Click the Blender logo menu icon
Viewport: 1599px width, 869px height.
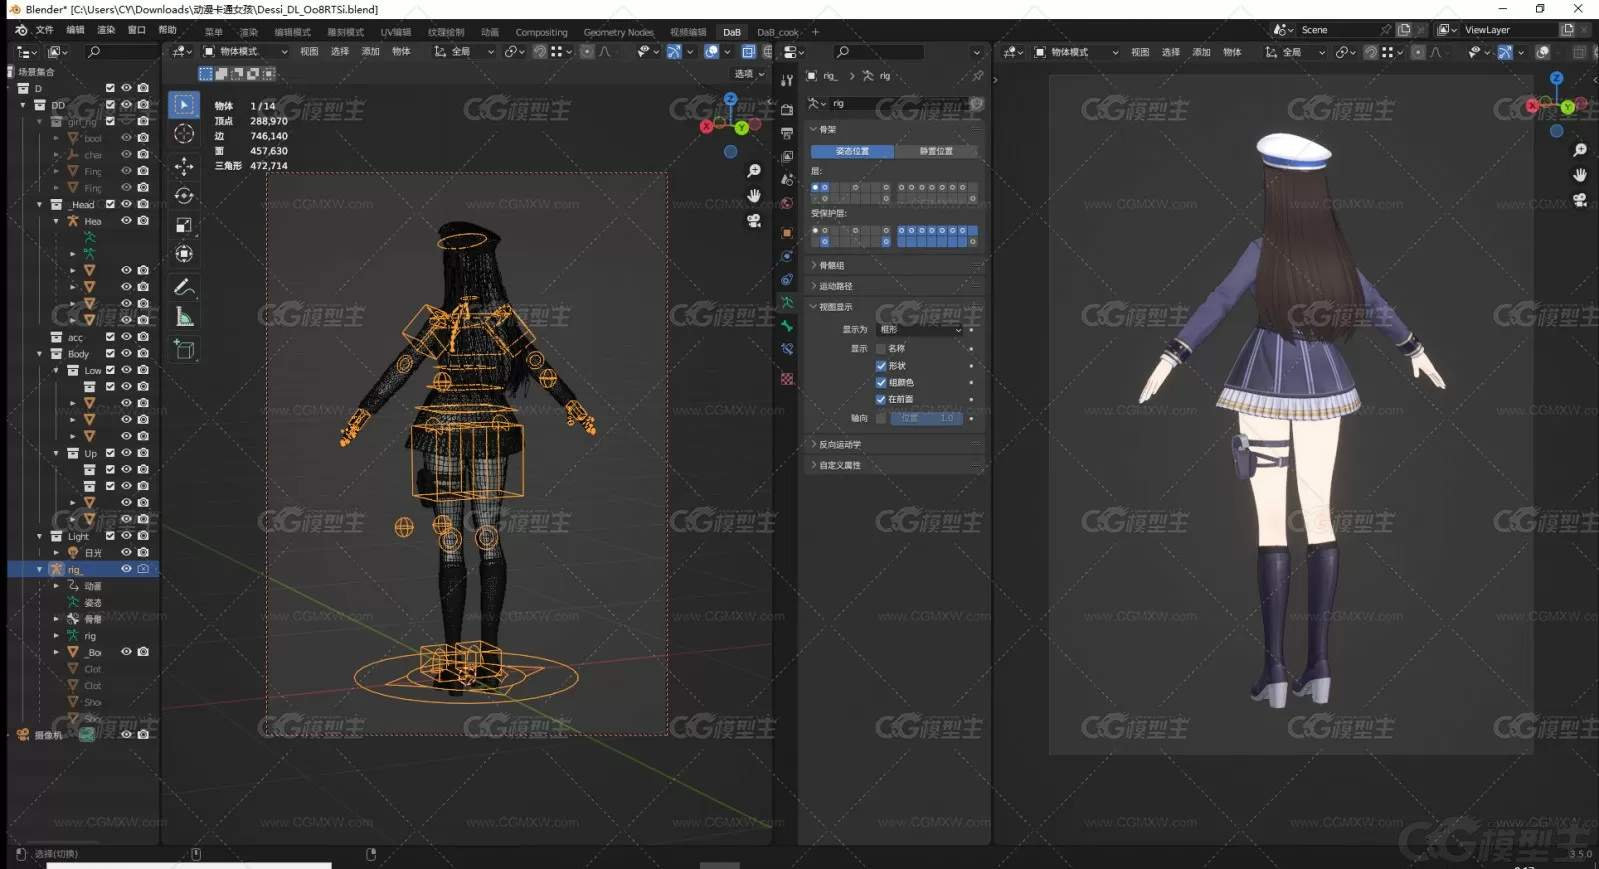pos(21,30)
